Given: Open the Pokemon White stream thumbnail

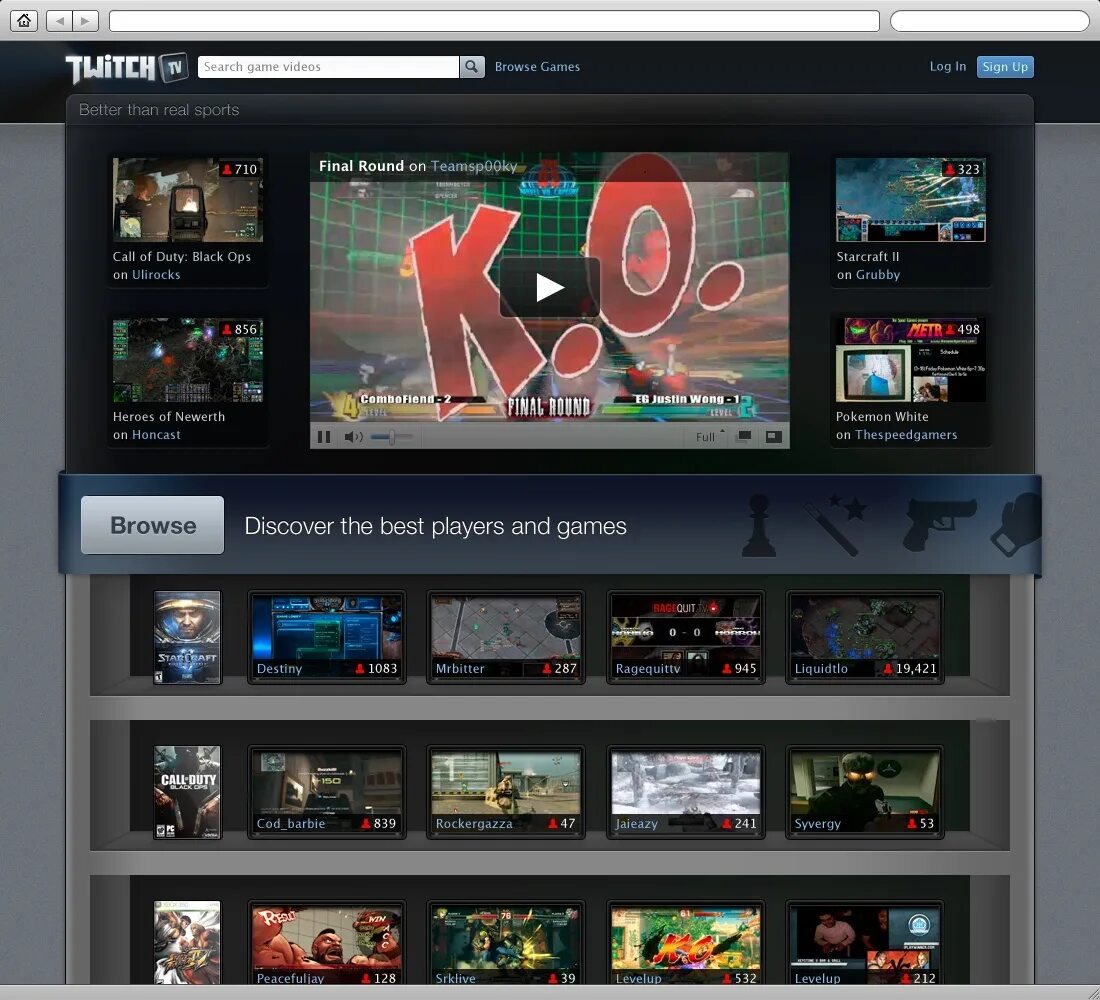Looking at the screenshot, I should (911, 360).
